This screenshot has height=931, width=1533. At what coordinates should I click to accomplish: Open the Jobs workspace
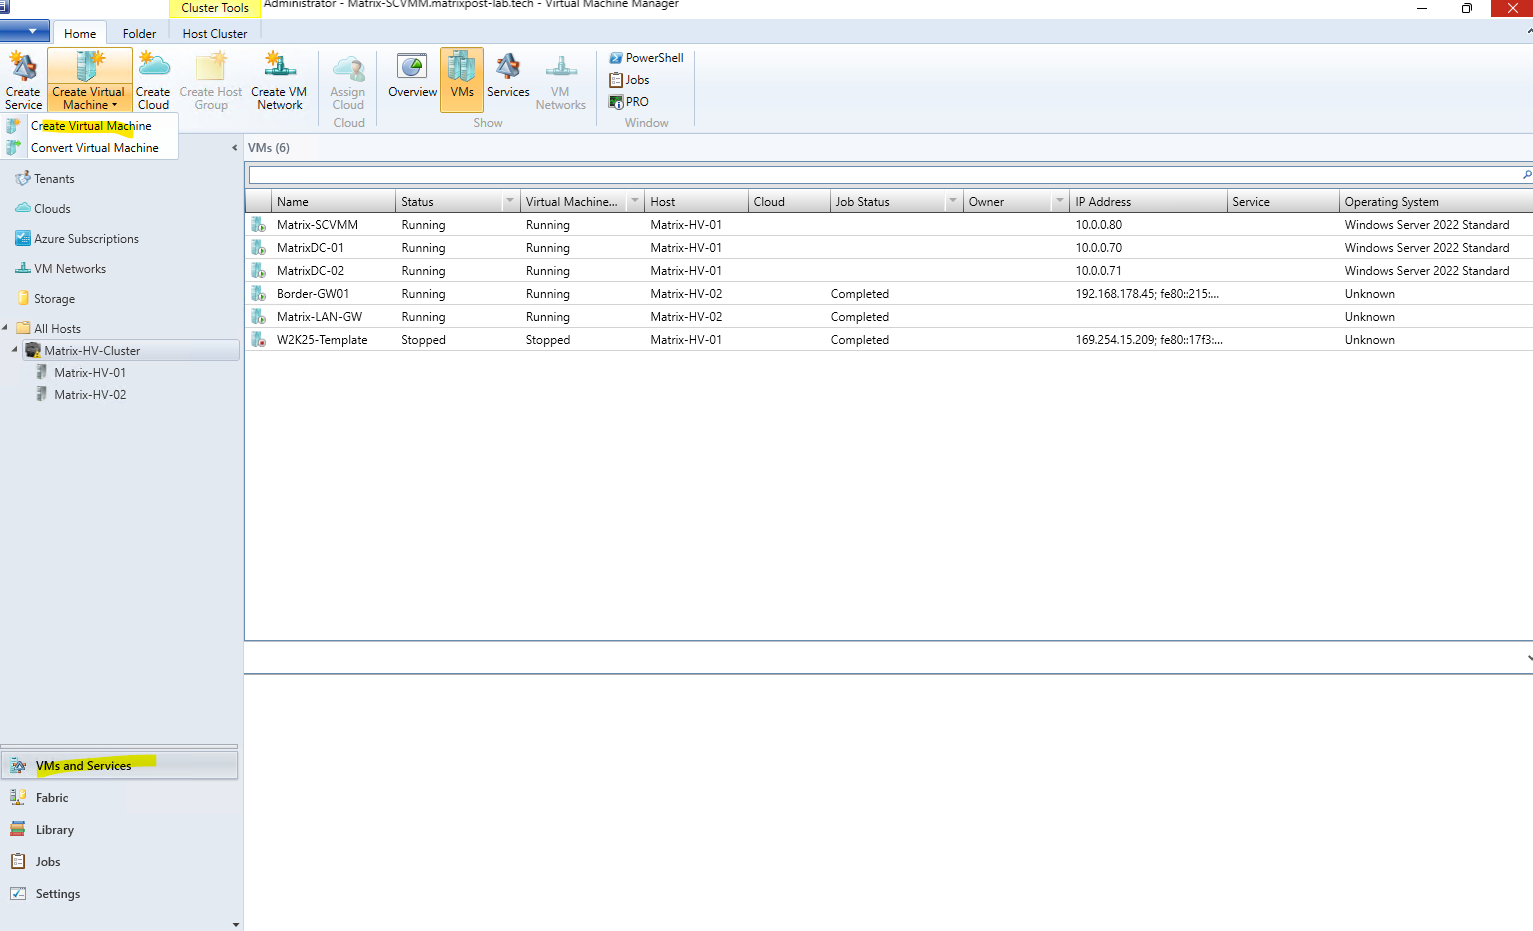[120, 862]
